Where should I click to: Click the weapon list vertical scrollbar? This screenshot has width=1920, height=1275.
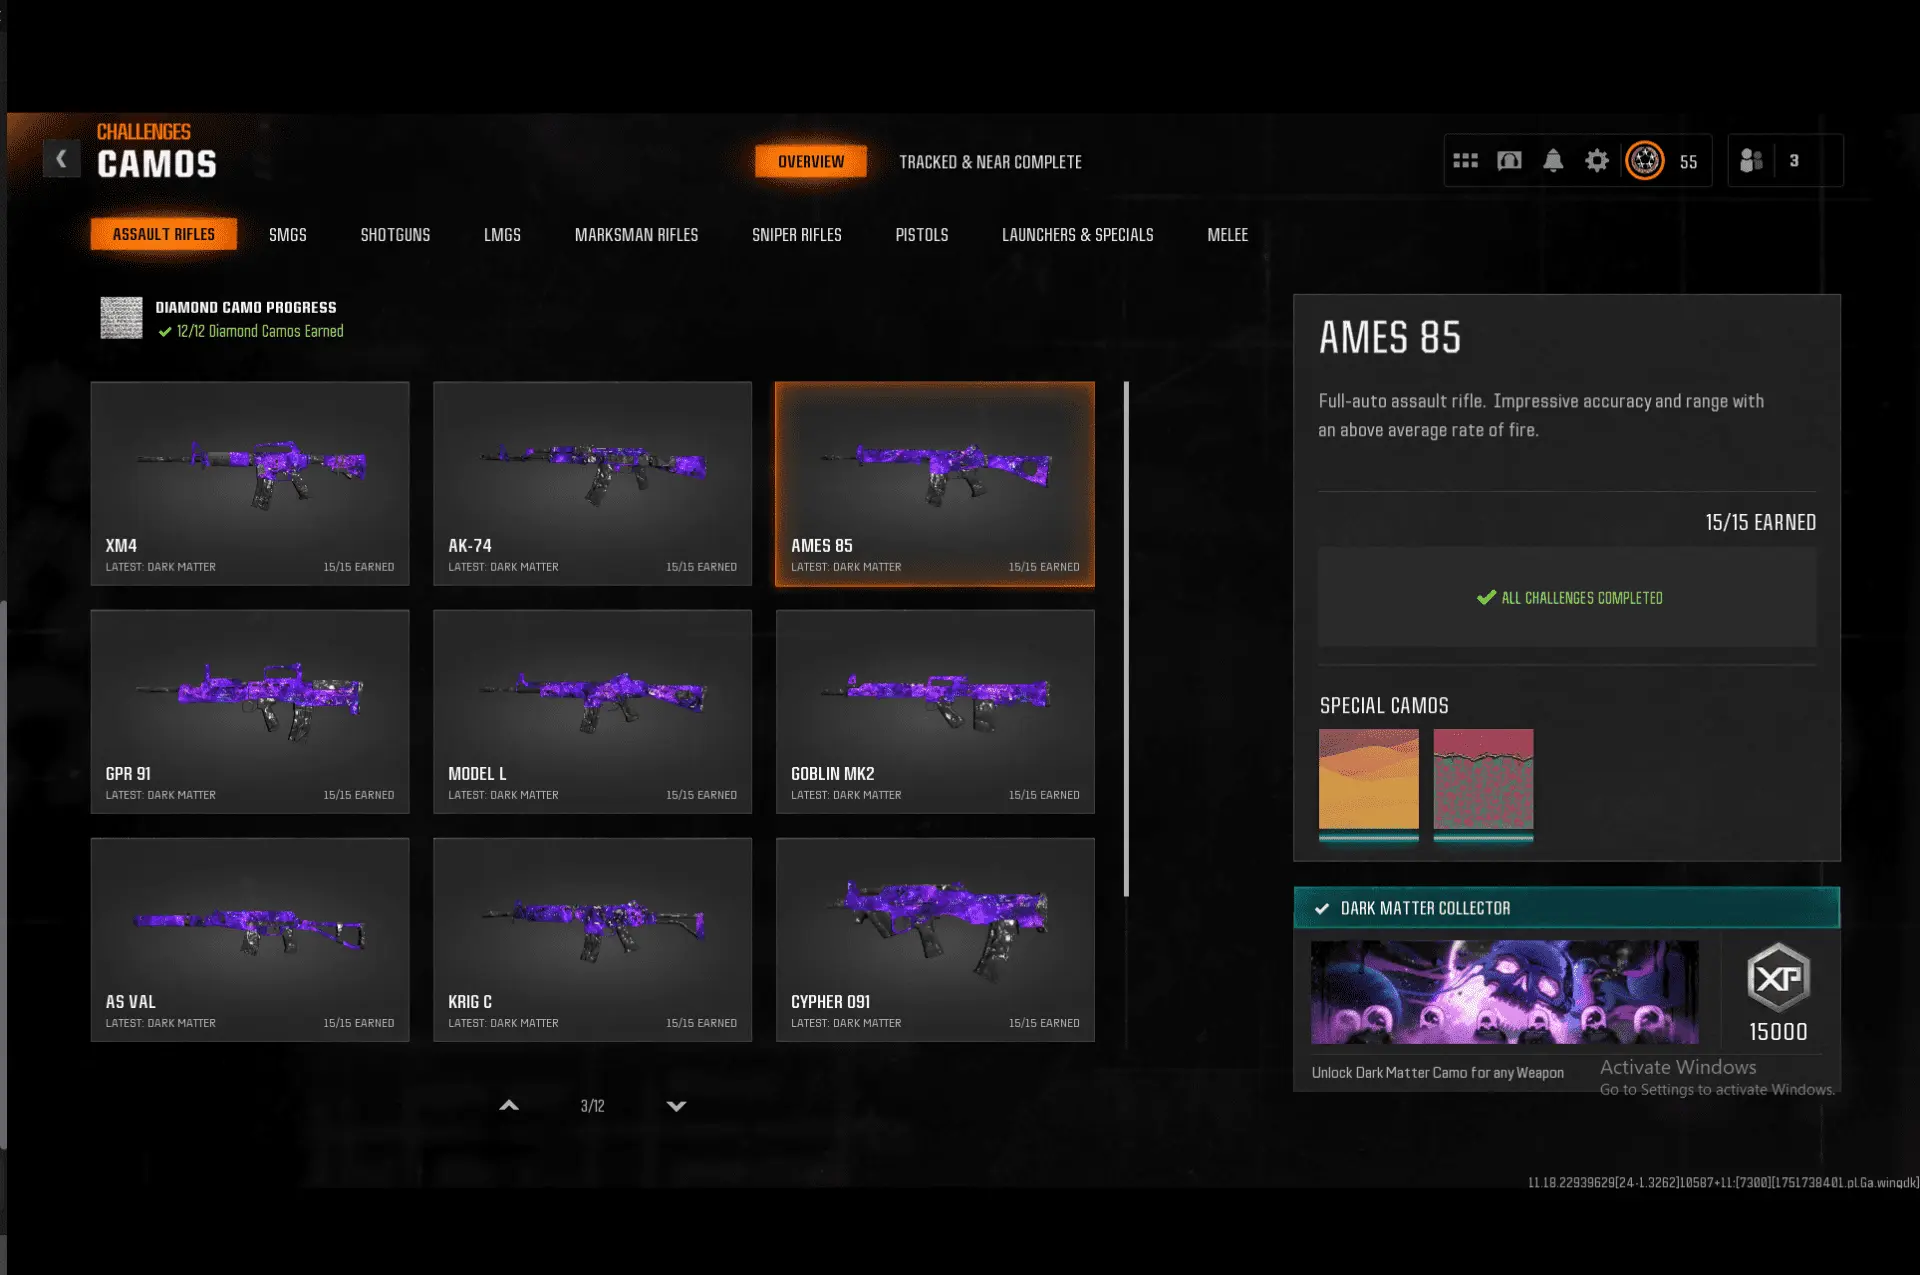point(1126,640)
